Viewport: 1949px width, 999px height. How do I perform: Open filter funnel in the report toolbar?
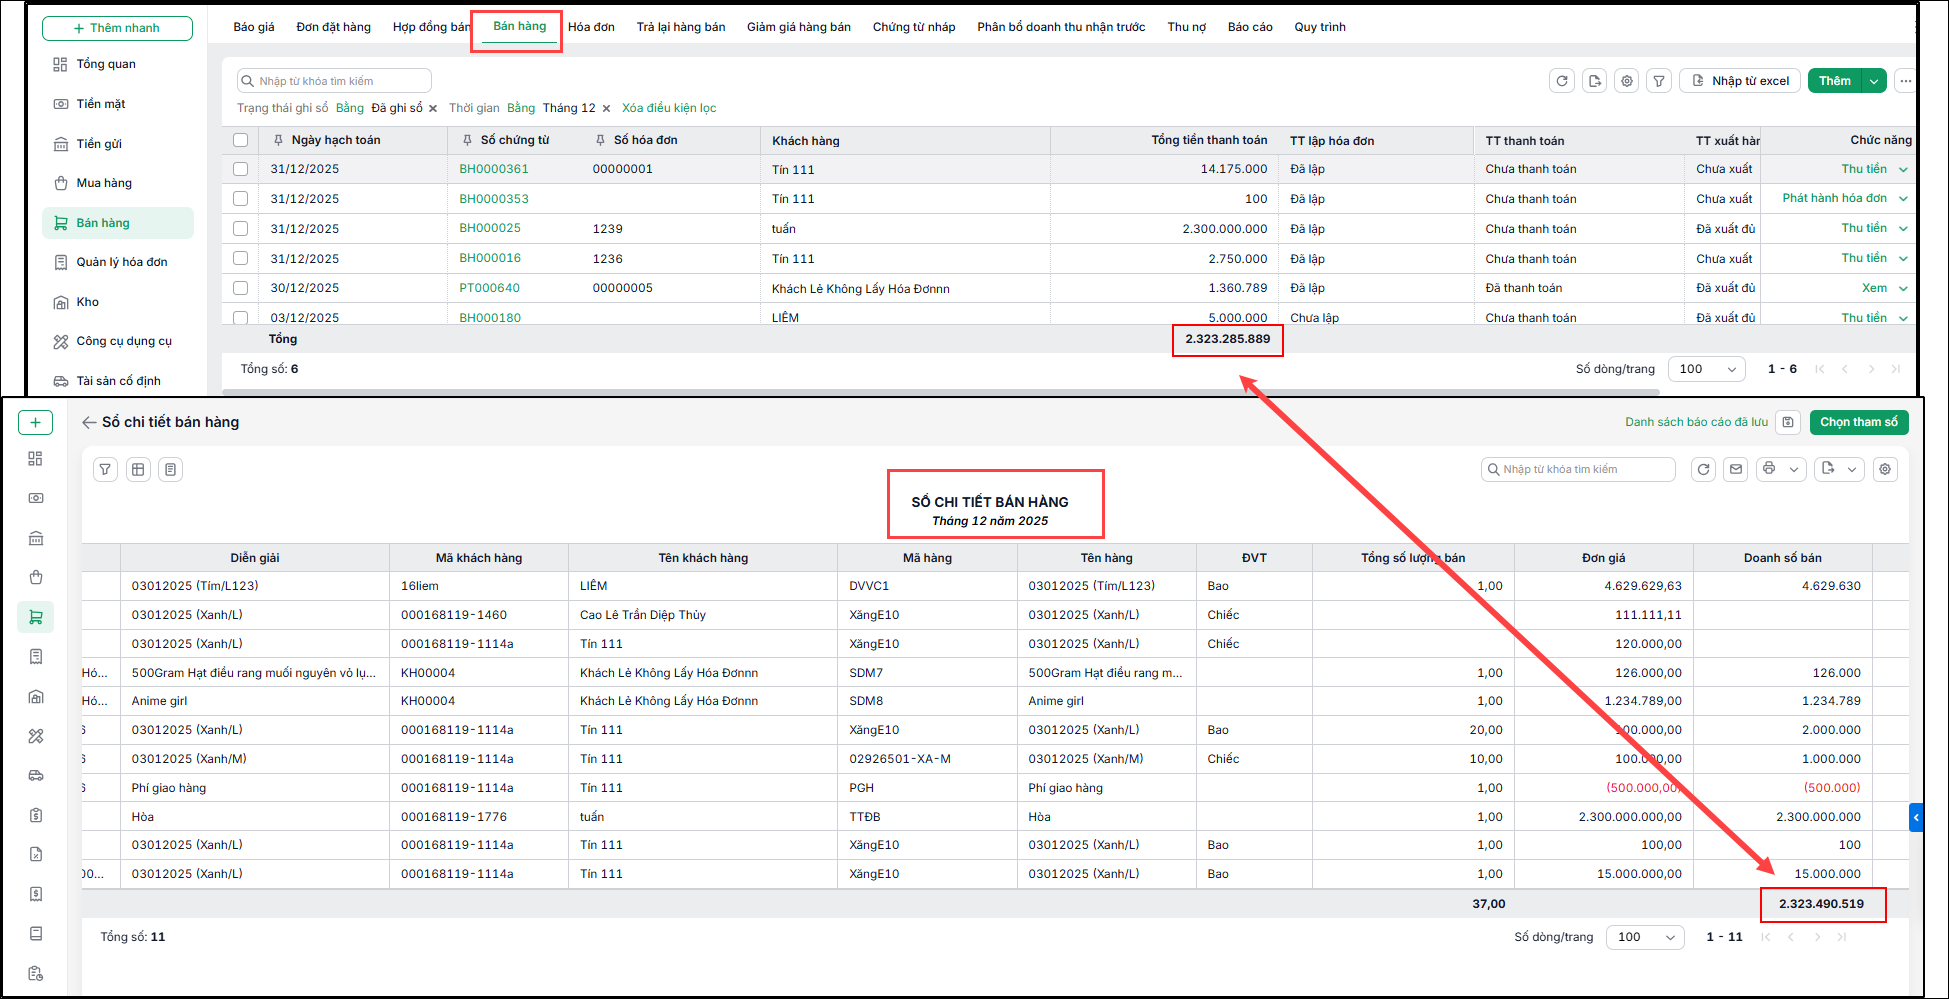(x=105, y=469)
